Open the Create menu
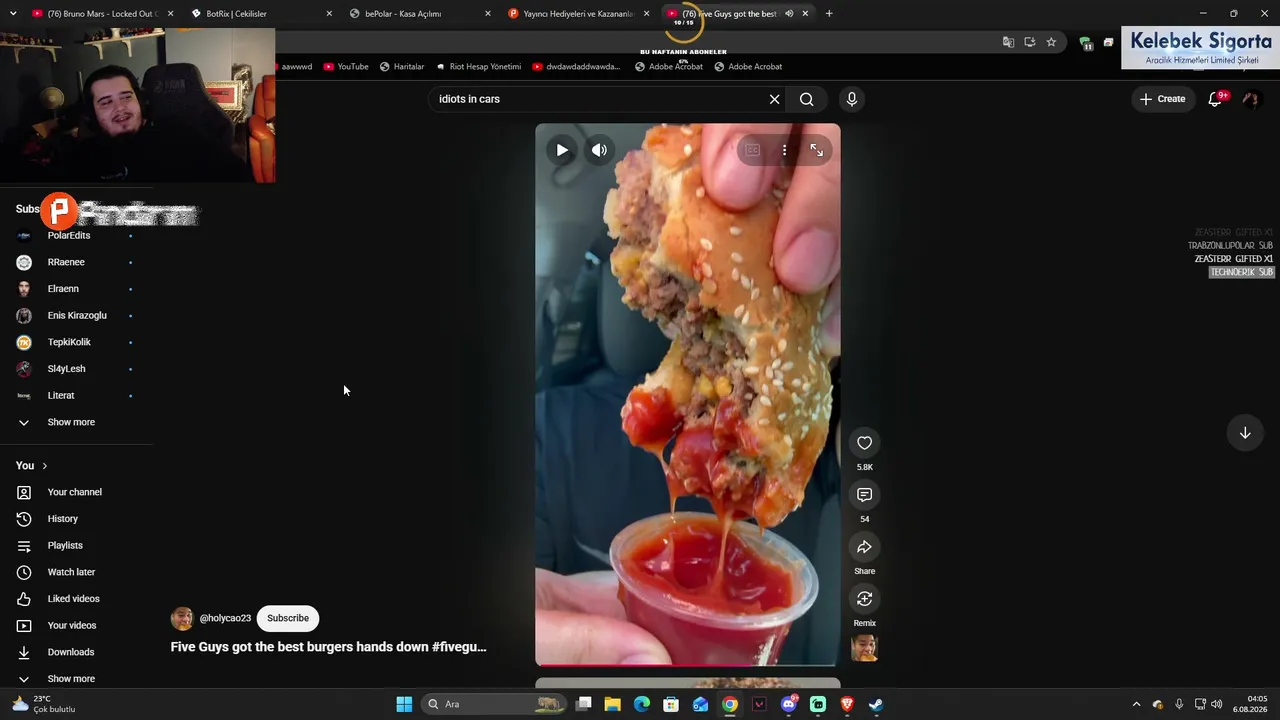Image resolution: width=1280 pixels, height=720 pixels. click(1162, 99)
